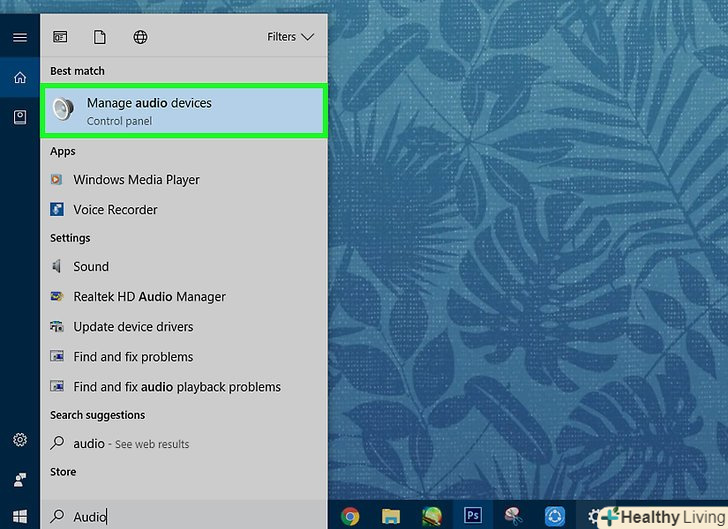This screenshot has height=529, width=728.
Task: Launch Windows Media Player
Action: click(x=184, y=180)
